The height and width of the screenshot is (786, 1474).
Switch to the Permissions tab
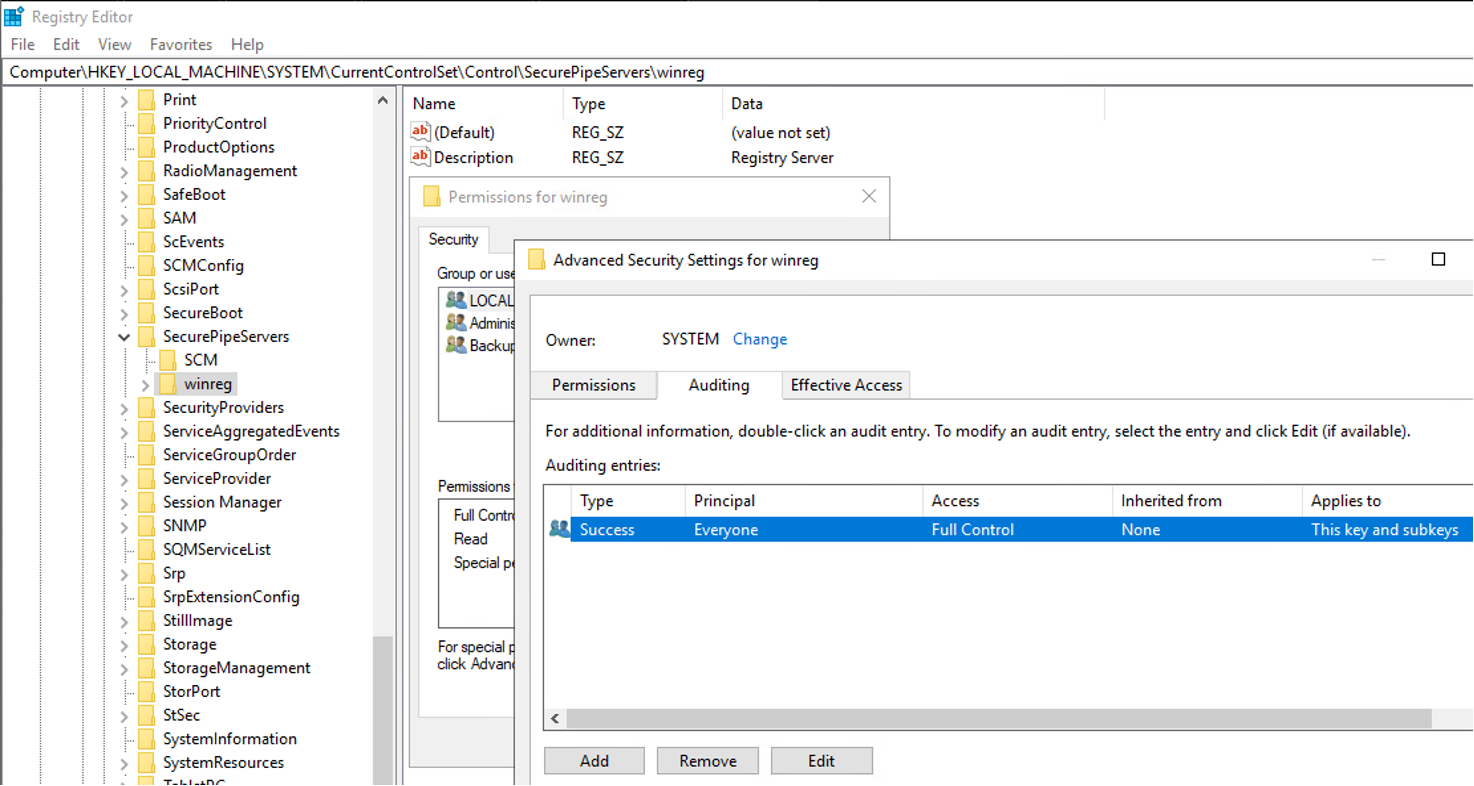[593, 385]
